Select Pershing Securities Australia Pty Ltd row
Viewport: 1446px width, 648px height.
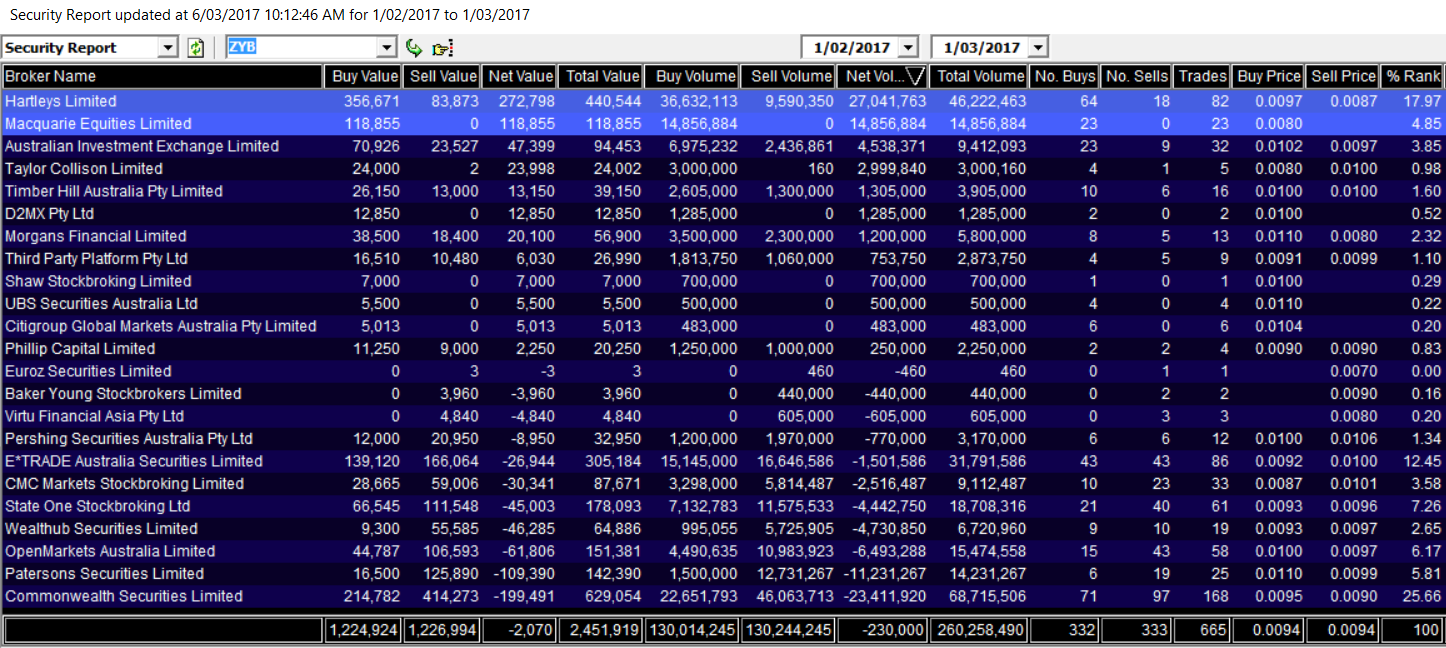pyautogui.click(x=723, y=439)
